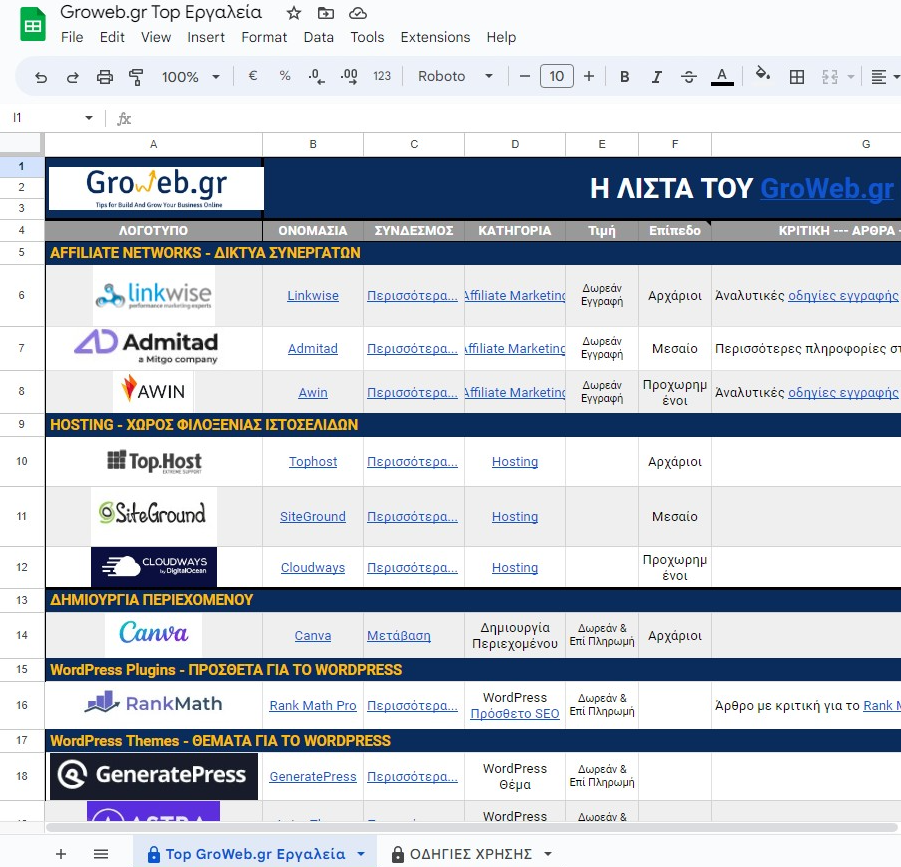Open fill color bucket picker

763,75
